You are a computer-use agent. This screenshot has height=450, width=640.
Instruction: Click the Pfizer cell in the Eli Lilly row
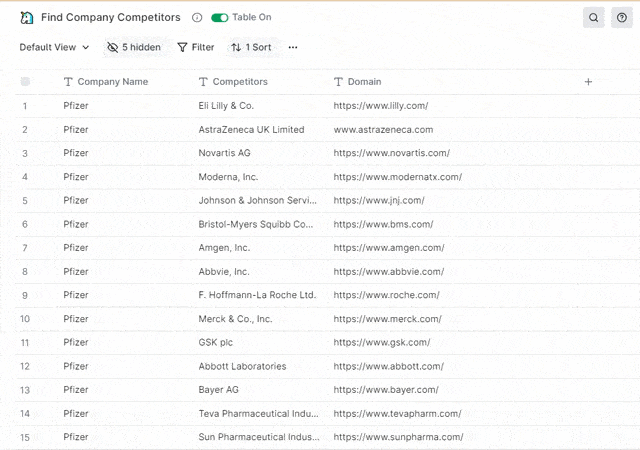[x=76, y=106]
